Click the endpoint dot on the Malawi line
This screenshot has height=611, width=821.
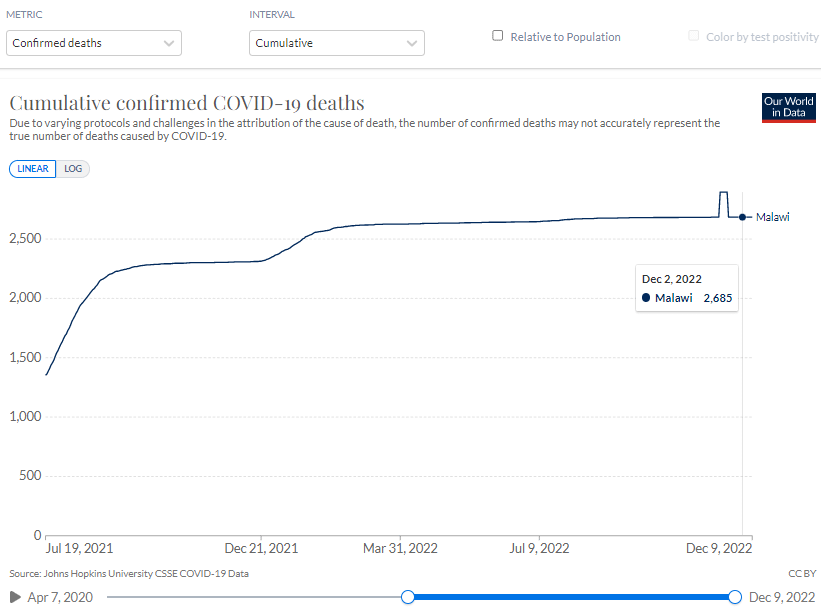click(742, 217)
